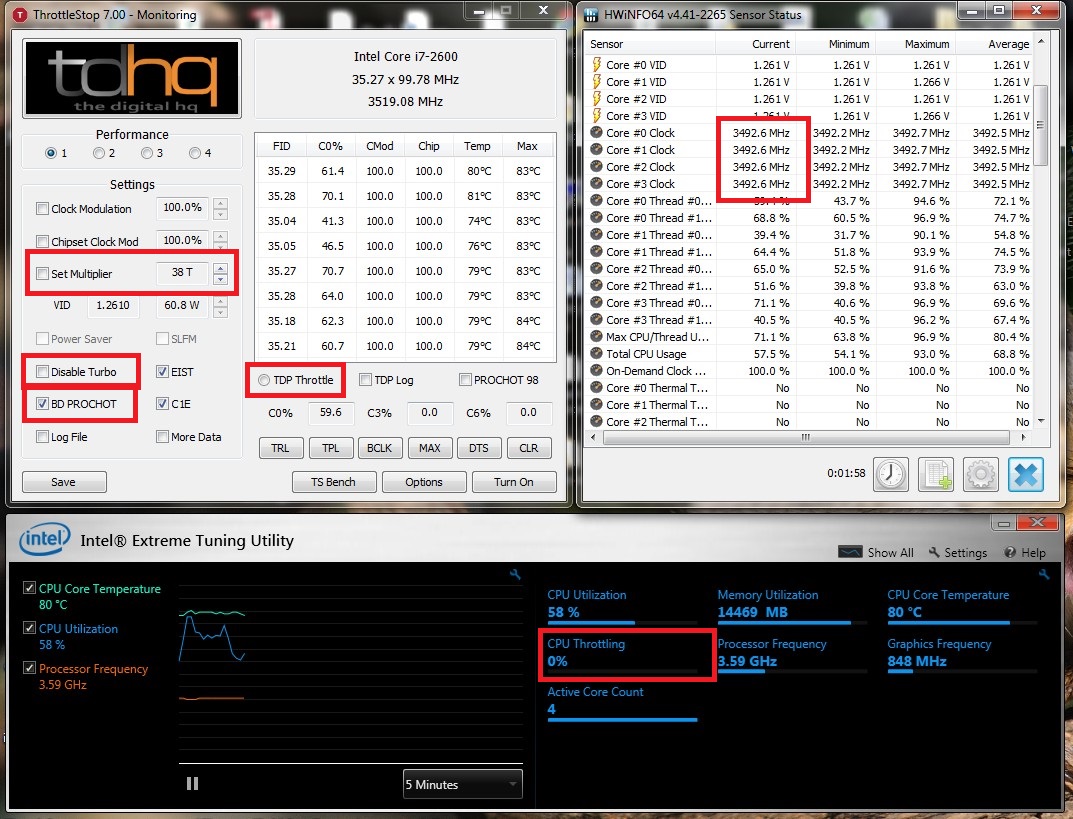This screenshot has width=1073, height=819.
Task: Open XTU Settings wrench link
Action: pos(957,552)
